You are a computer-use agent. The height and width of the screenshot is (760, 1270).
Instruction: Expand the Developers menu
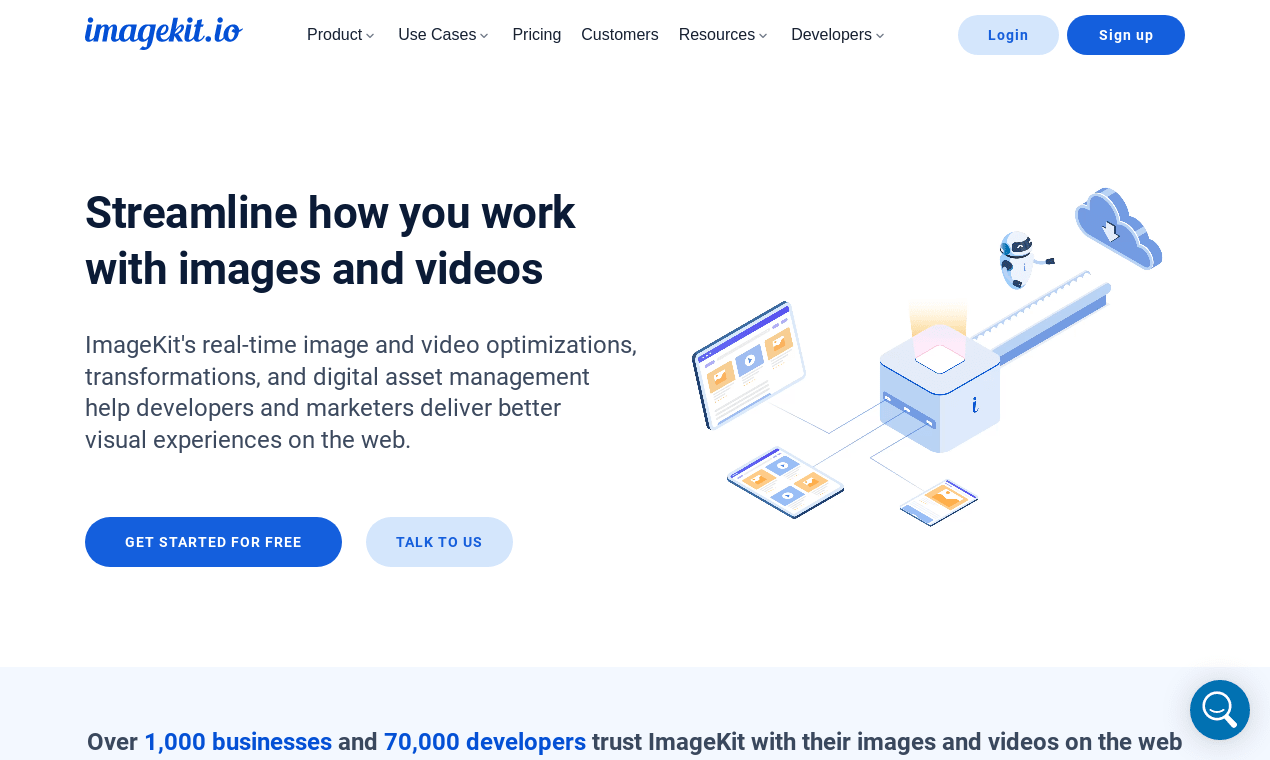(837, 35)
